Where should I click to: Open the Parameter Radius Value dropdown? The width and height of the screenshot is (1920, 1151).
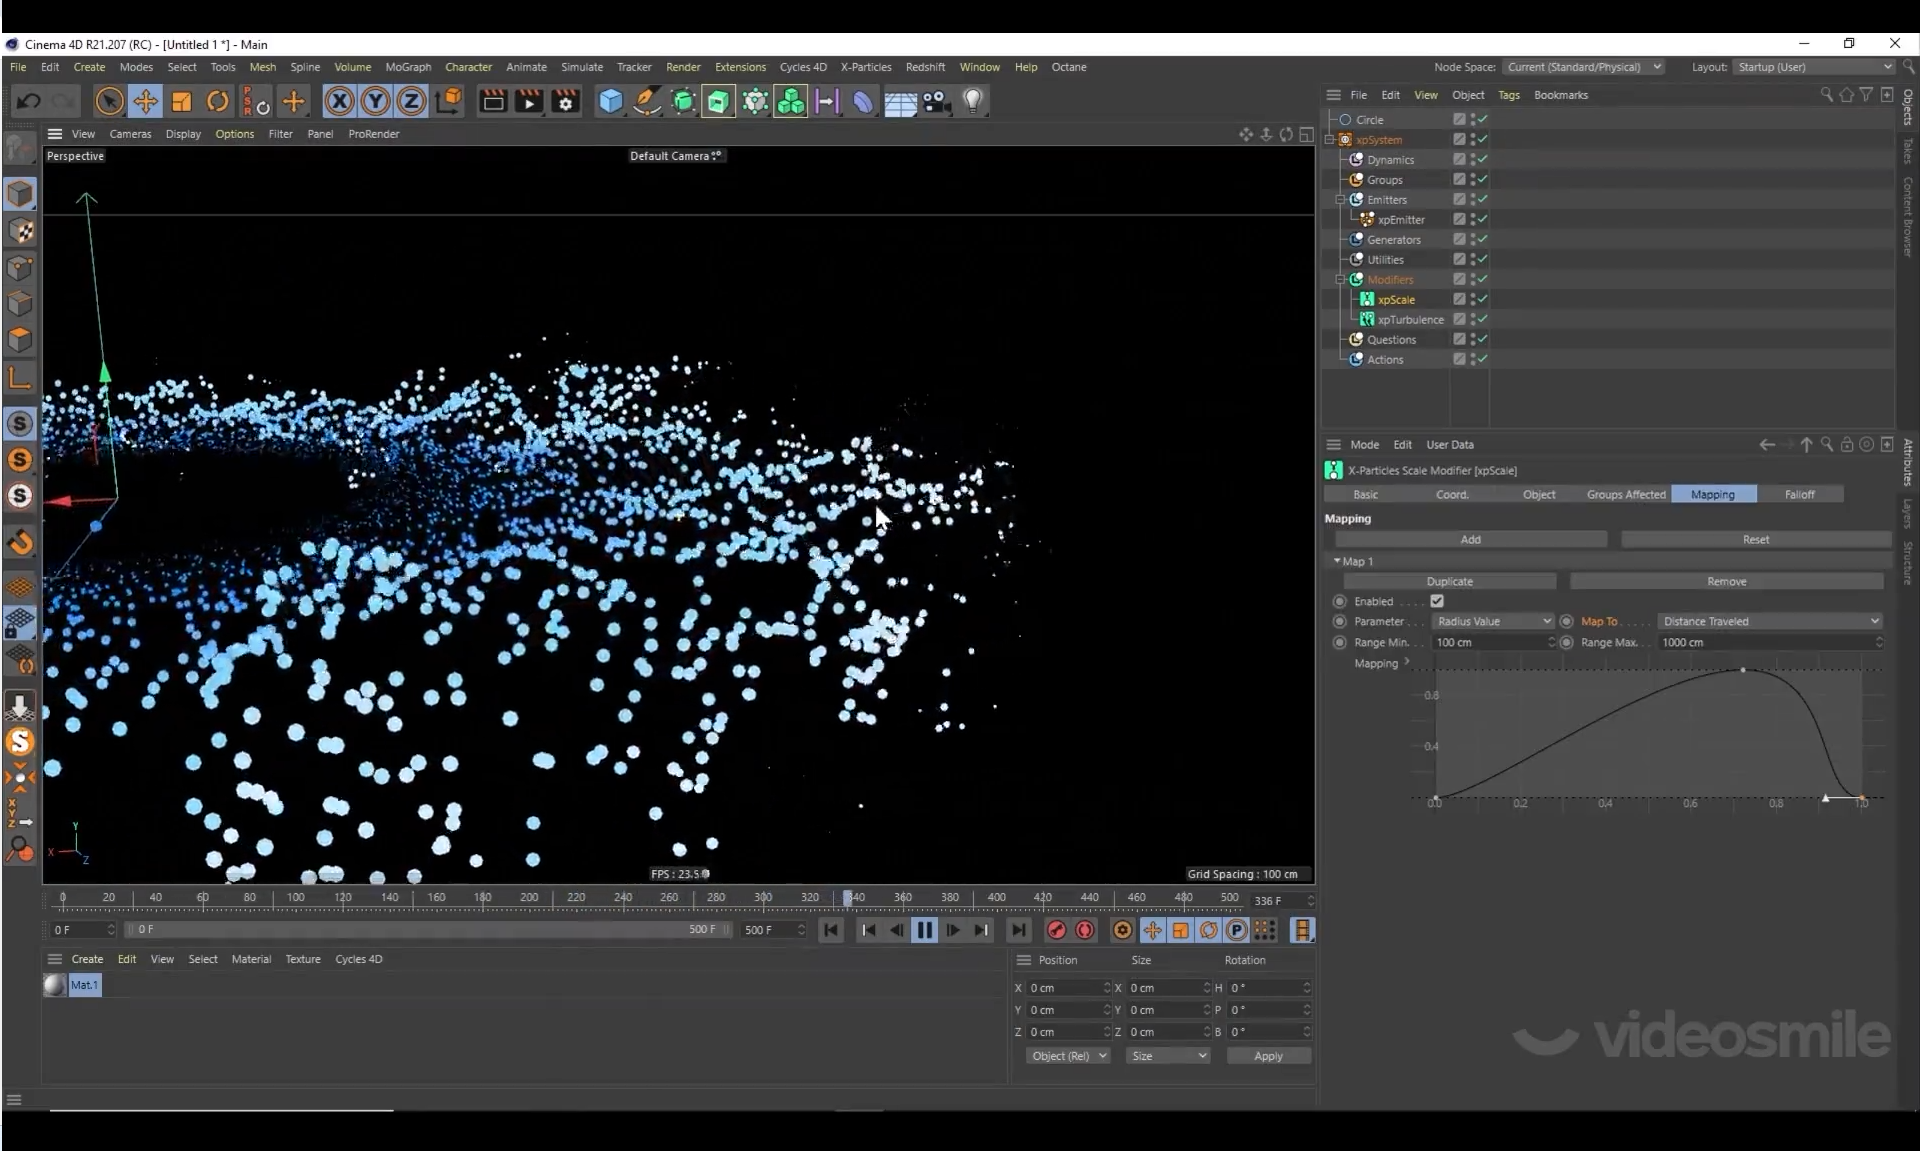1493,621
